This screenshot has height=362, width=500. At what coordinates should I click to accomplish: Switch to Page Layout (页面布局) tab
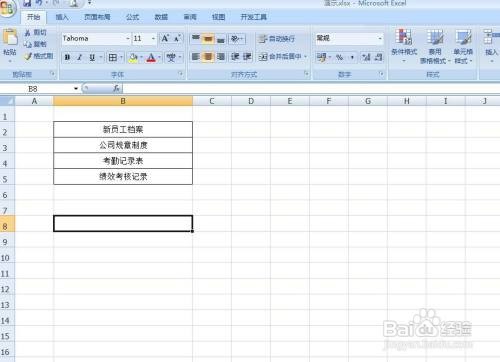pos(97,17)
